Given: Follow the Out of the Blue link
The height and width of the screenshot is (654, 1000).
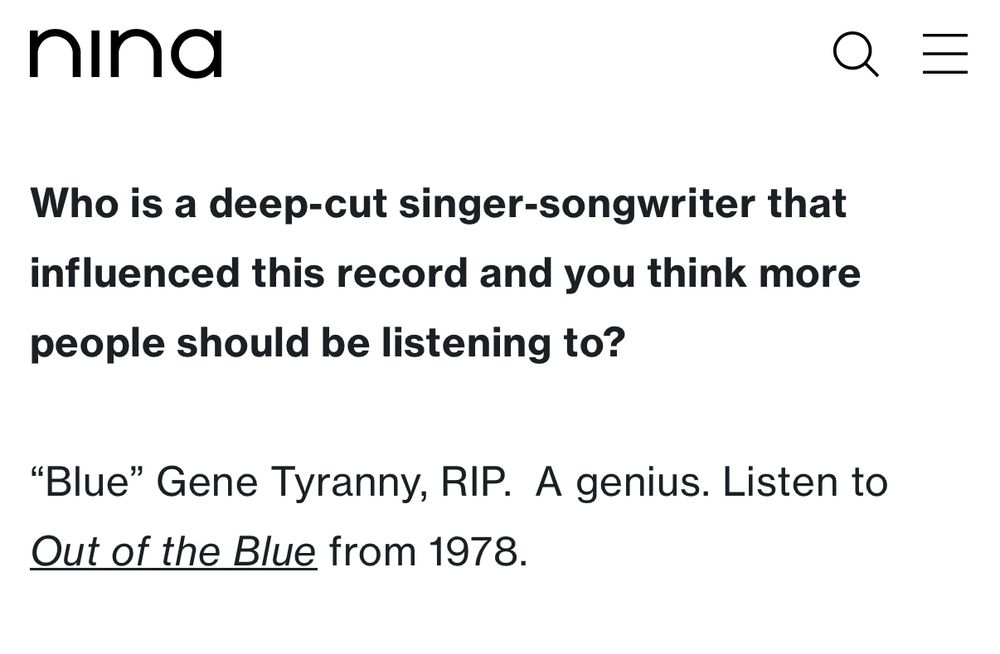Looking at the screenshot, I should click(173, 551).
